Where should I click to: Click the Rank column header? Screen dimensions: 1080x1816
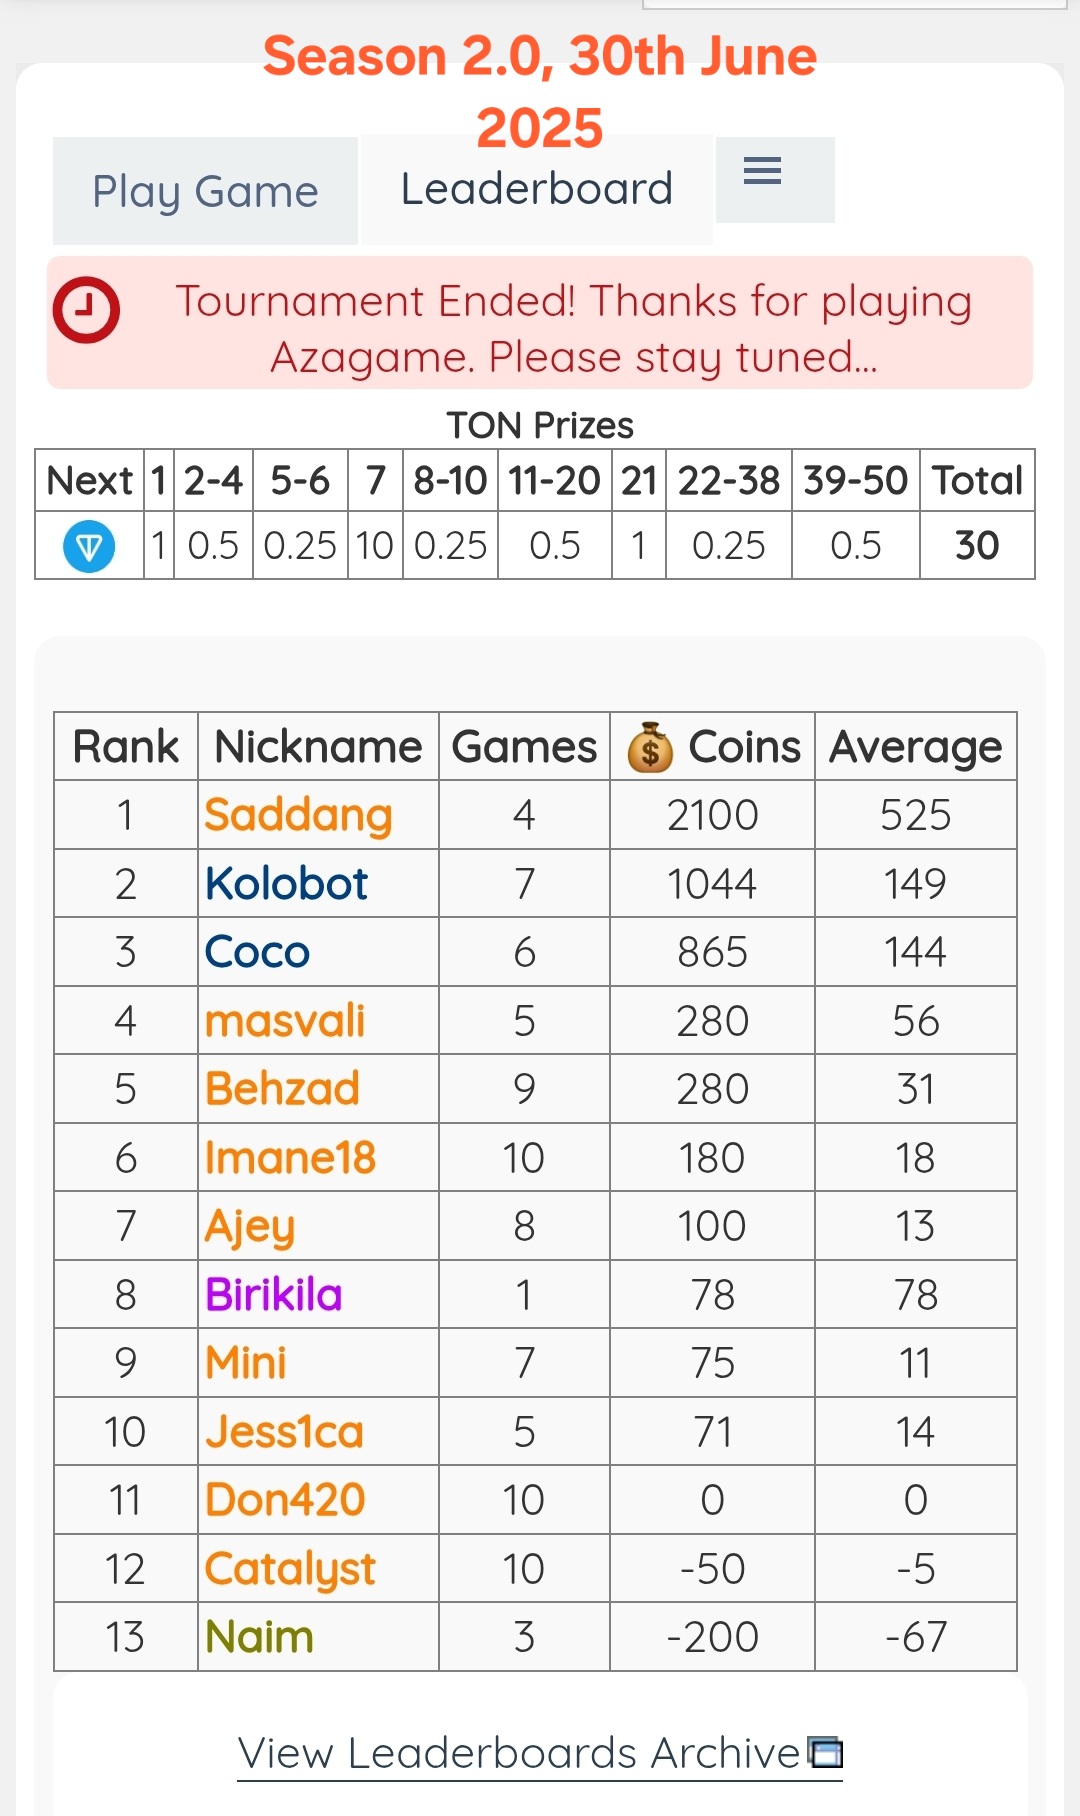click(x=126, y=747)
